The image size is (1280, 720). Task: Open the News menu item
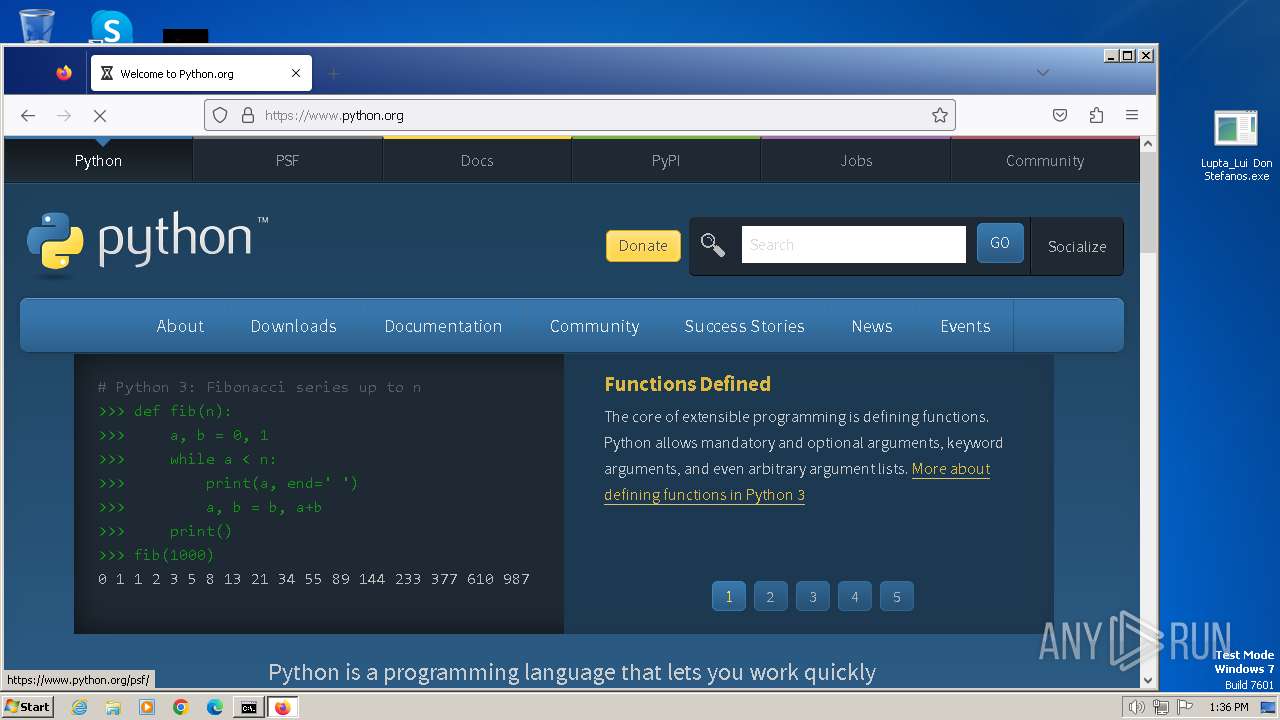tap(872, 326)
